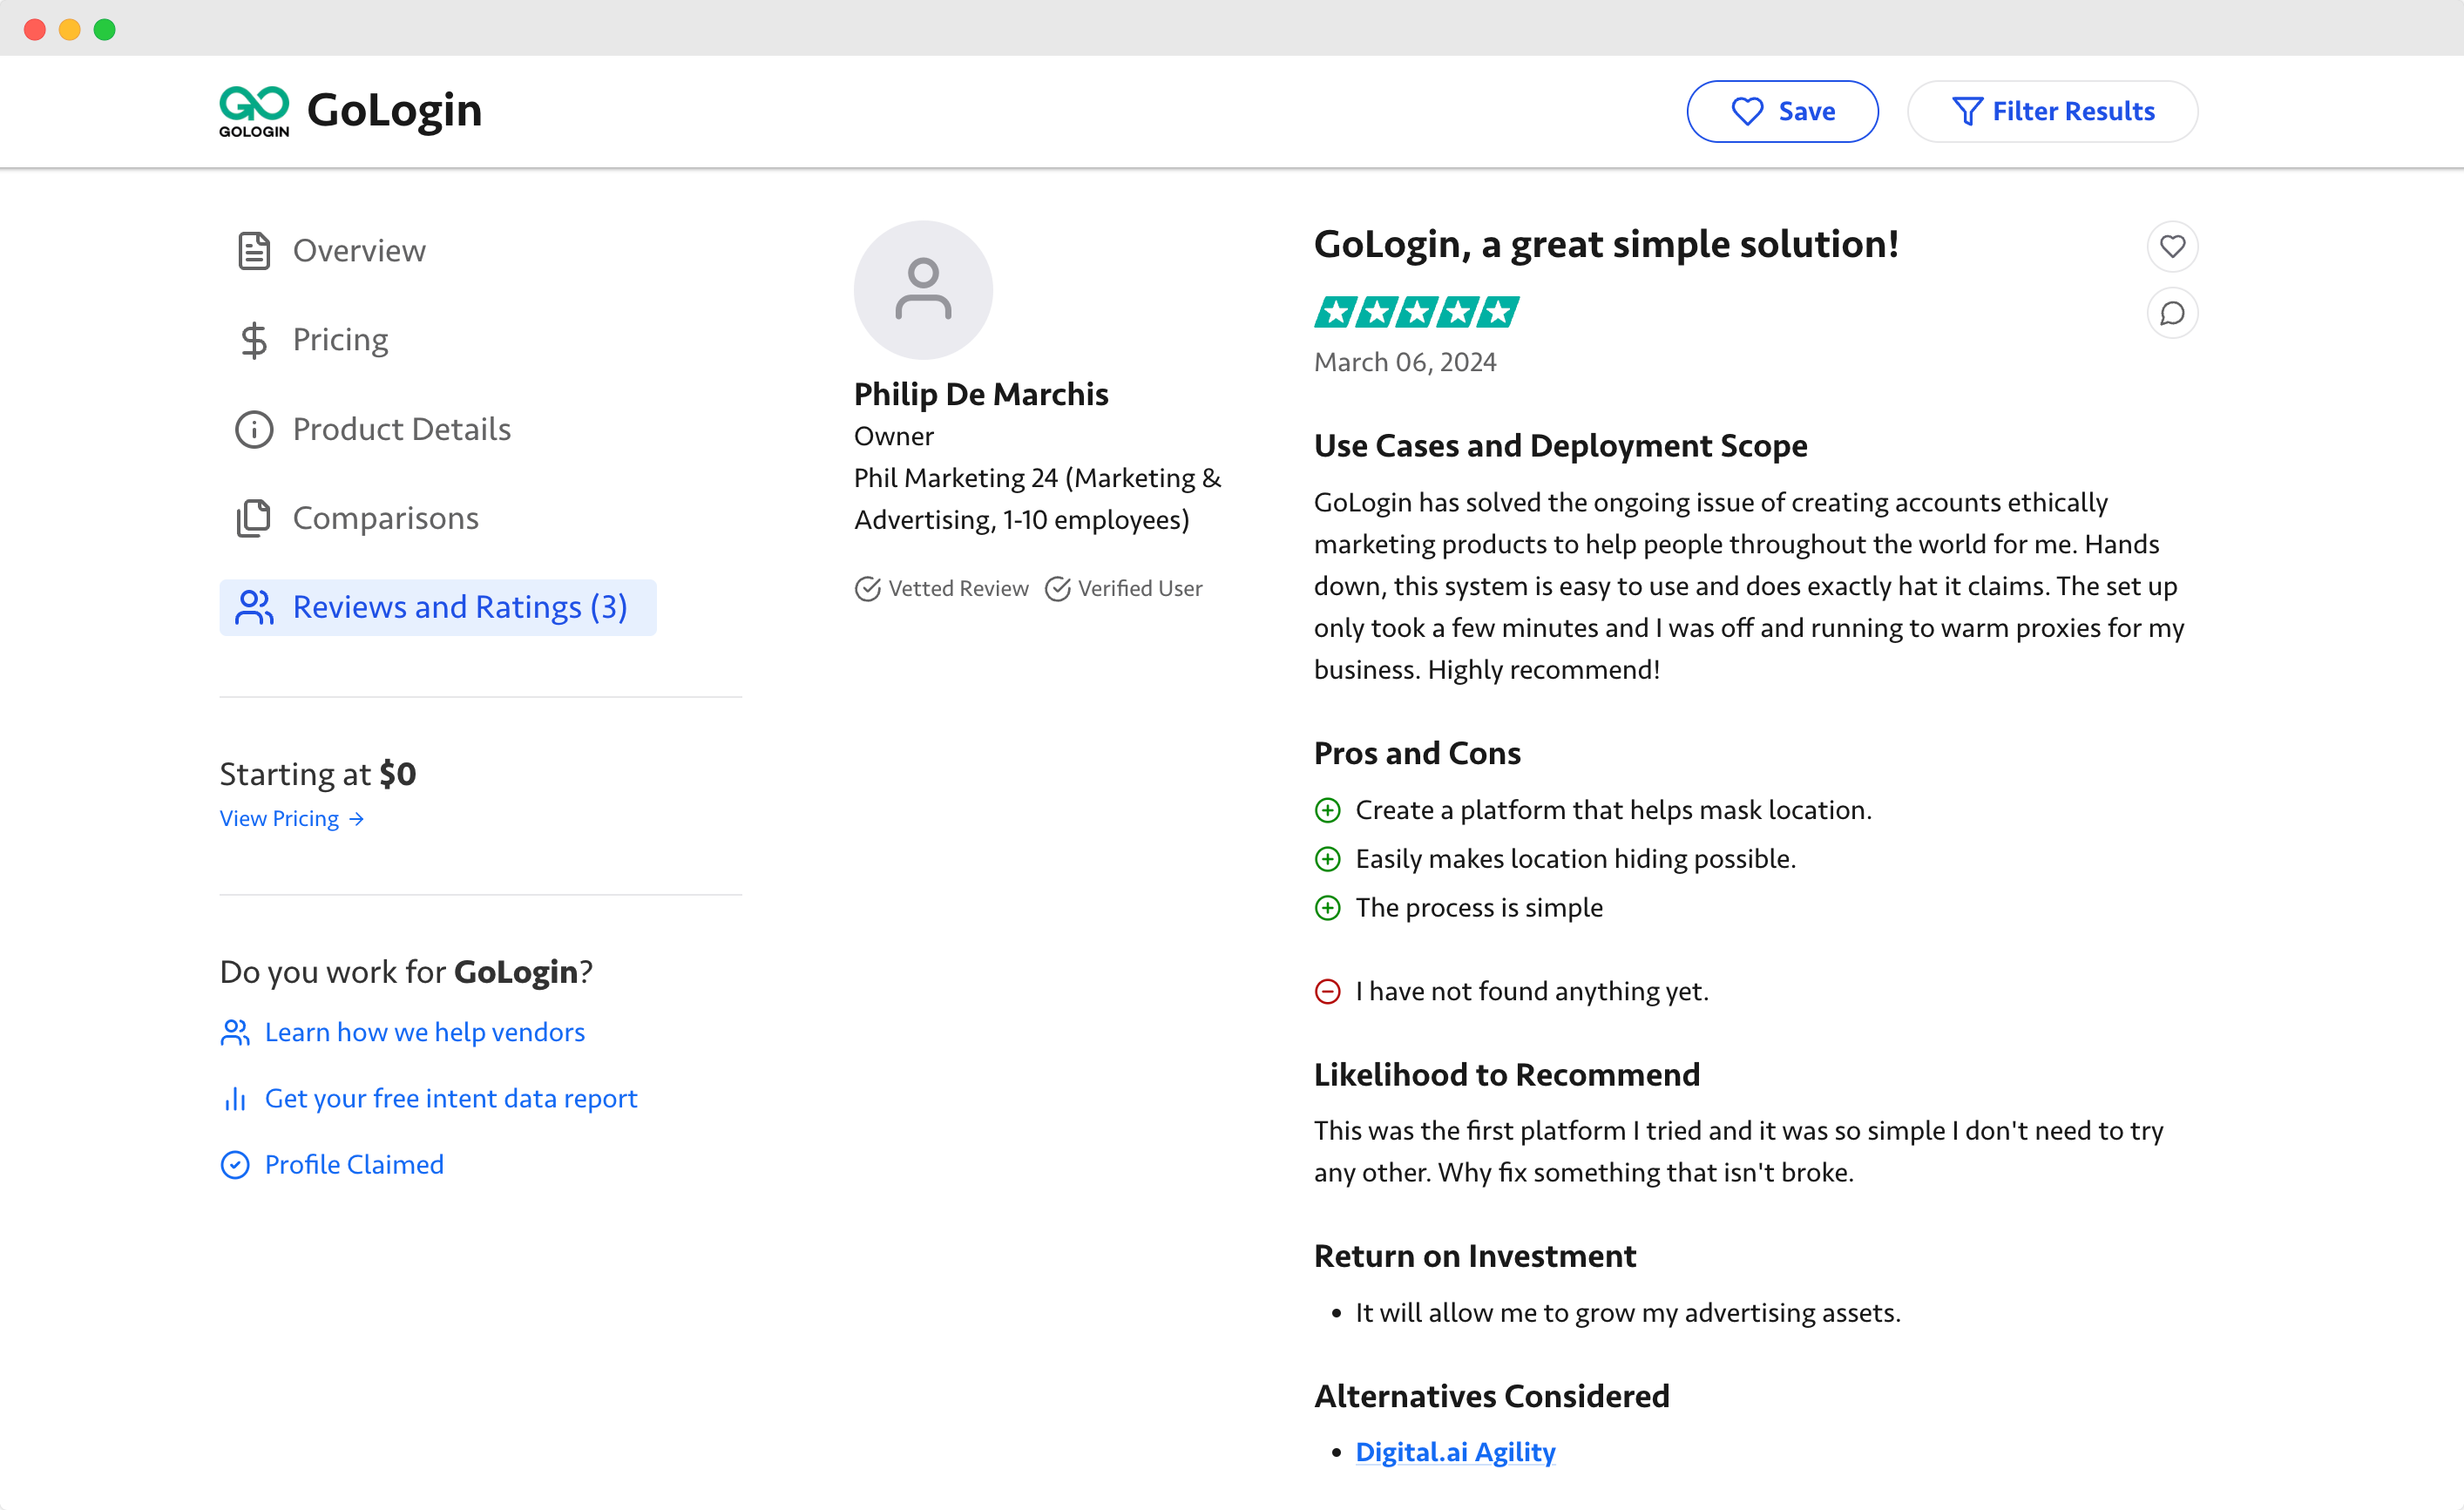
Task: Click the green plus icon for 'mask location' pro
Action: pos(1327,810)
